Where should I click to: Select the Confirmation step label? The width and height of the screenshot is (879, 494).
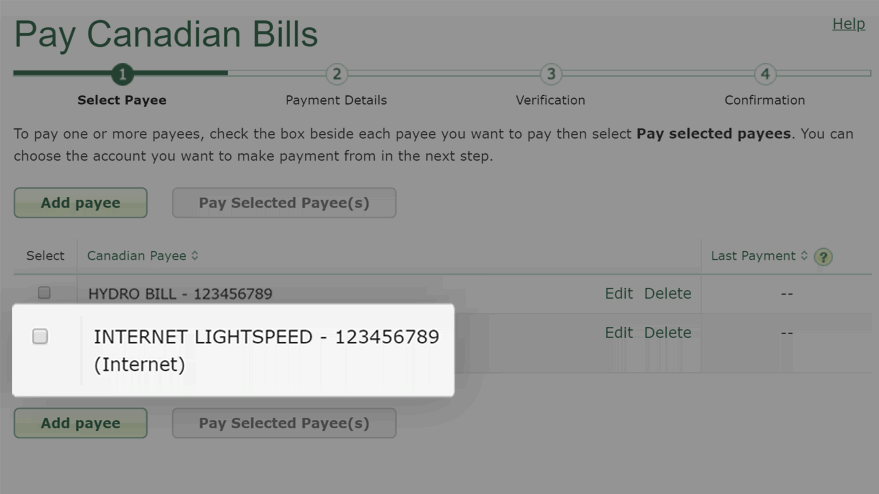(x=765, y=100)
